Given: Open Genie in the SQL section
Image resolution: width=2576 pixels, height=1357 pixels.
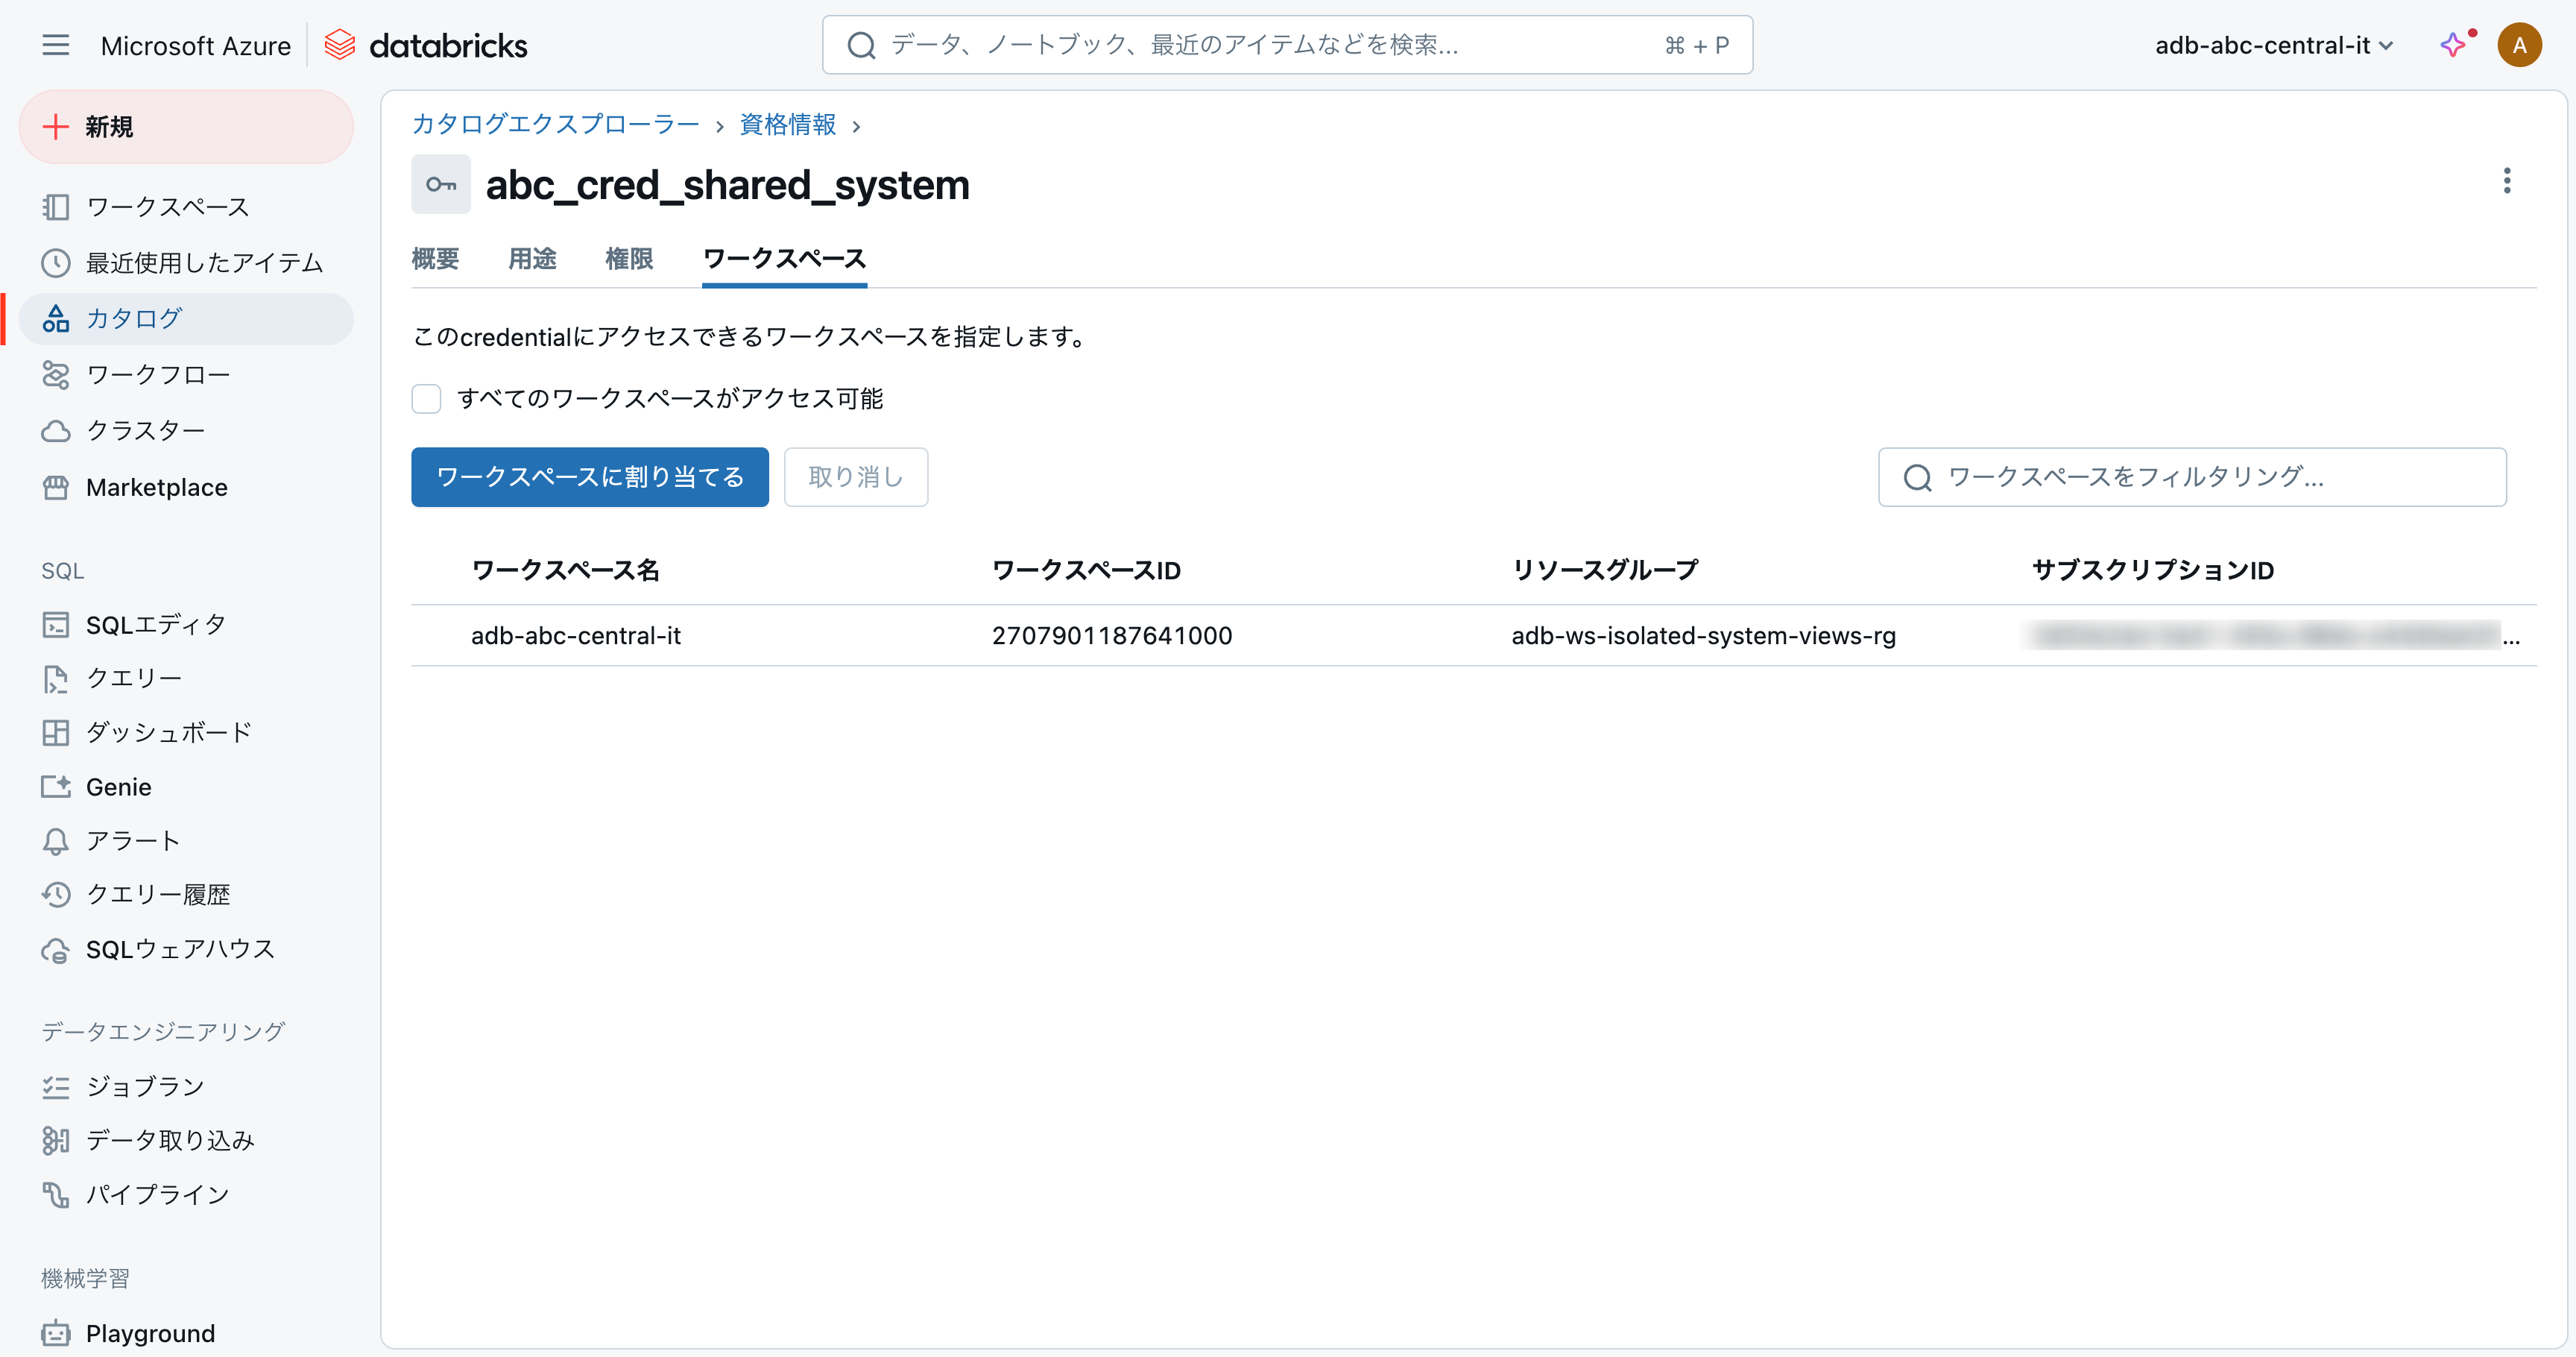Looking at the screenshot, I should point(118,787).
